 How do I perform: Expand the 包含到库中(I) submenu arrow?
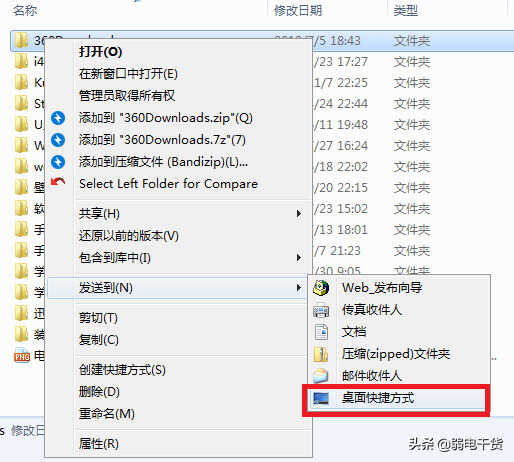coord(299,258)
